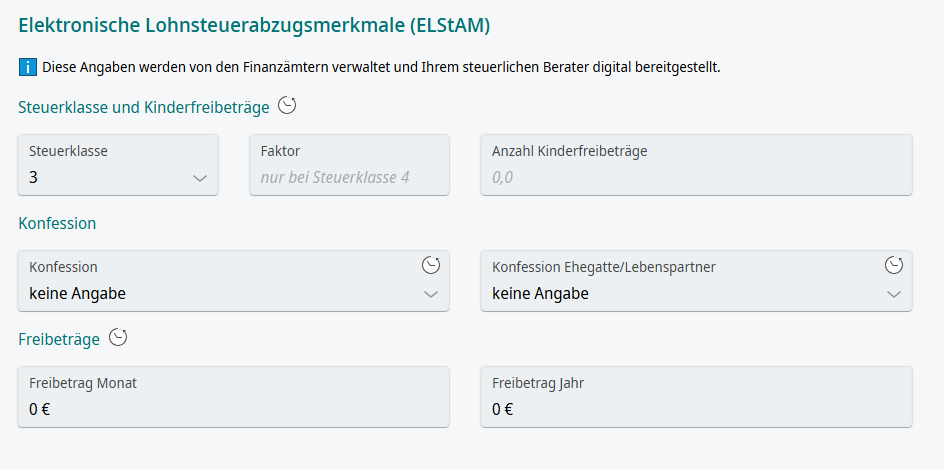Click "keine Angabe" under Konfession Ehegatte/Lebenspartner
Viewport: 944px width, 469px height.
coord(541,294)
